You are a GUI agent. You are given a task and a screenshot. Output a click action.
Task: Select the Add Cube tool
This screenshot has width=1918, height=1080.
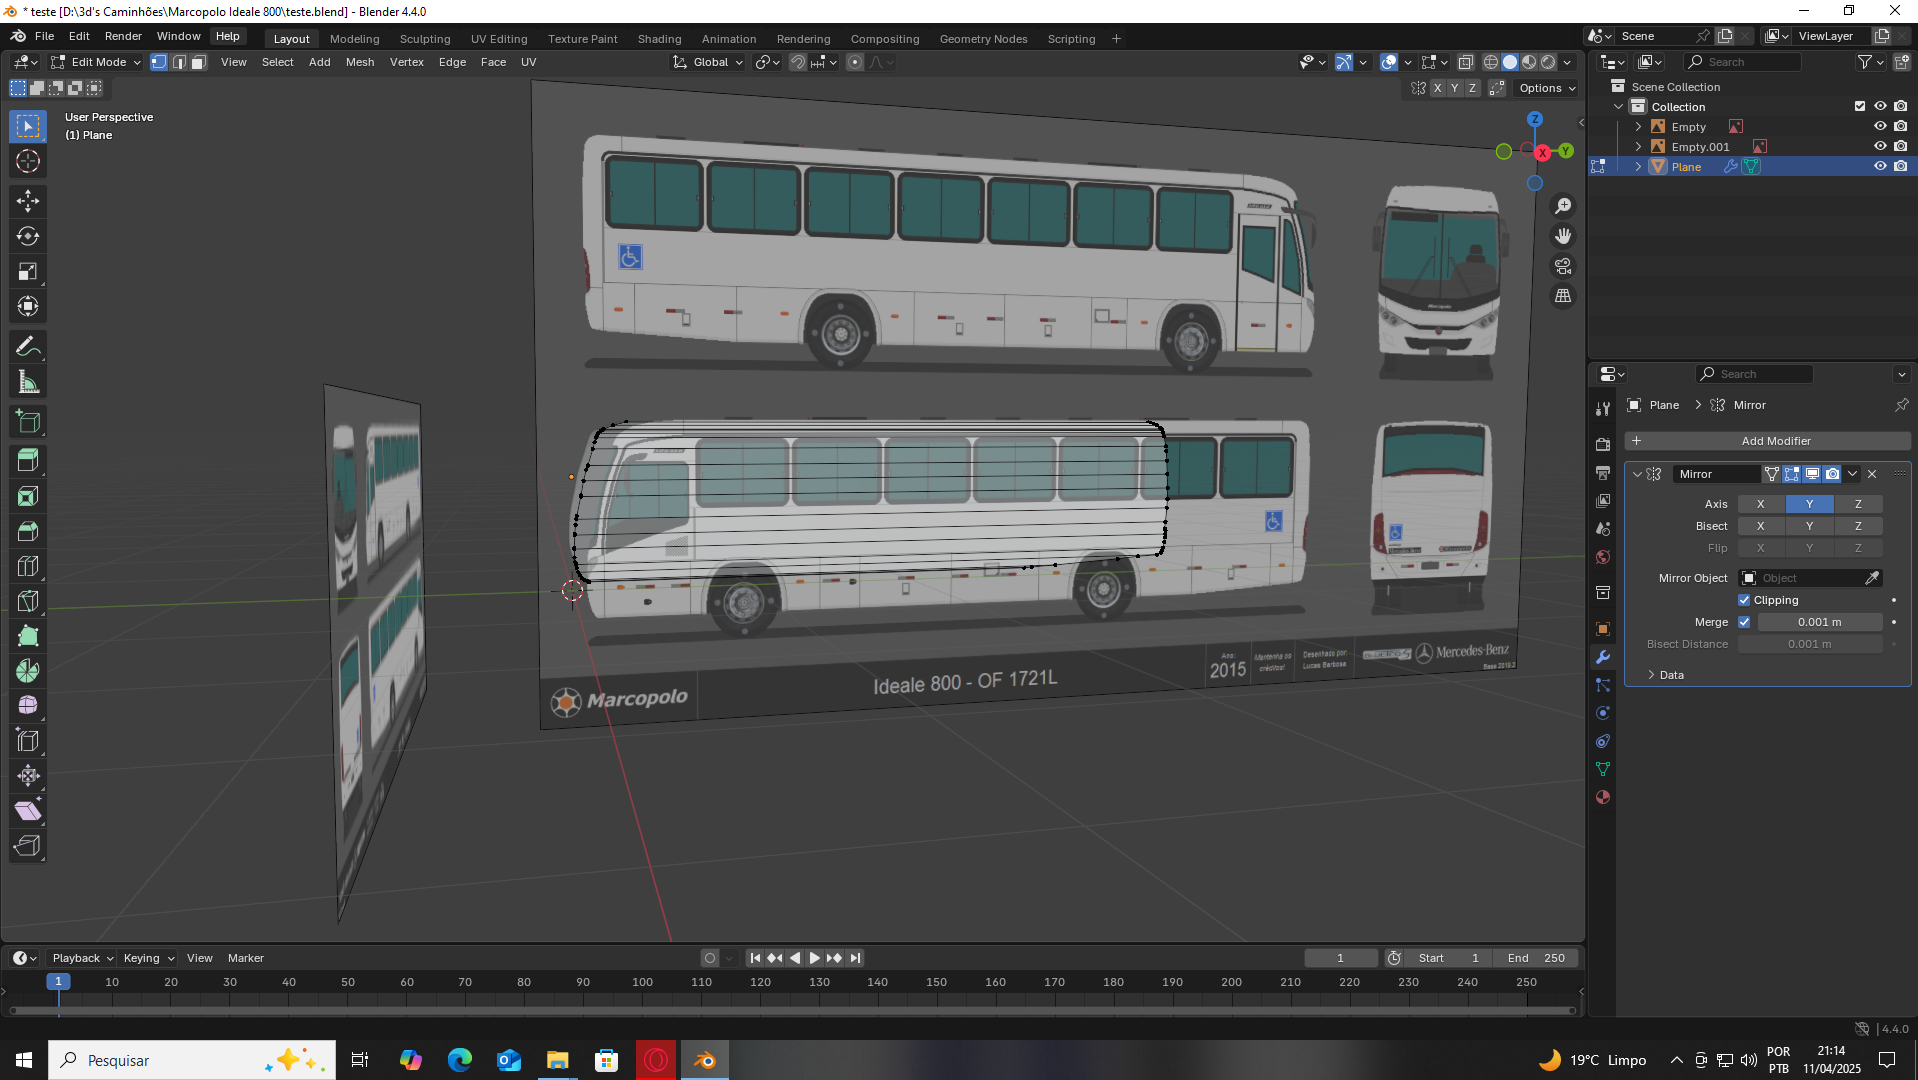pos(28,422)
